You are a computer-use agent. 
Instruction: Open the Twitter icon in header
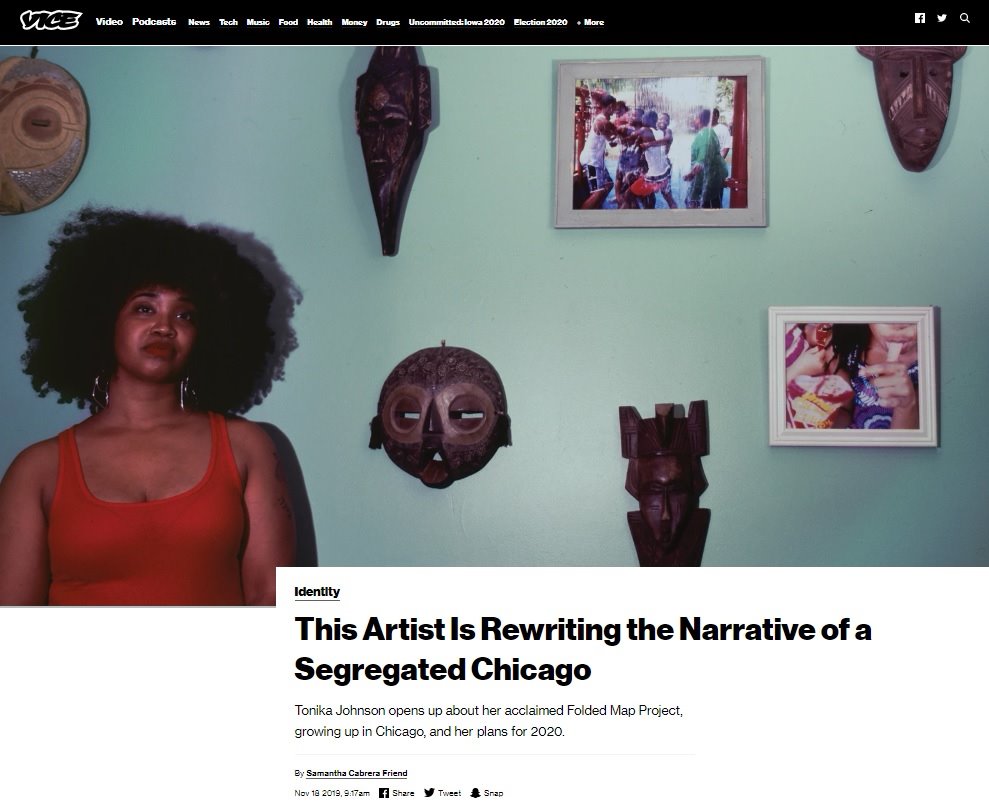[942, 18]
